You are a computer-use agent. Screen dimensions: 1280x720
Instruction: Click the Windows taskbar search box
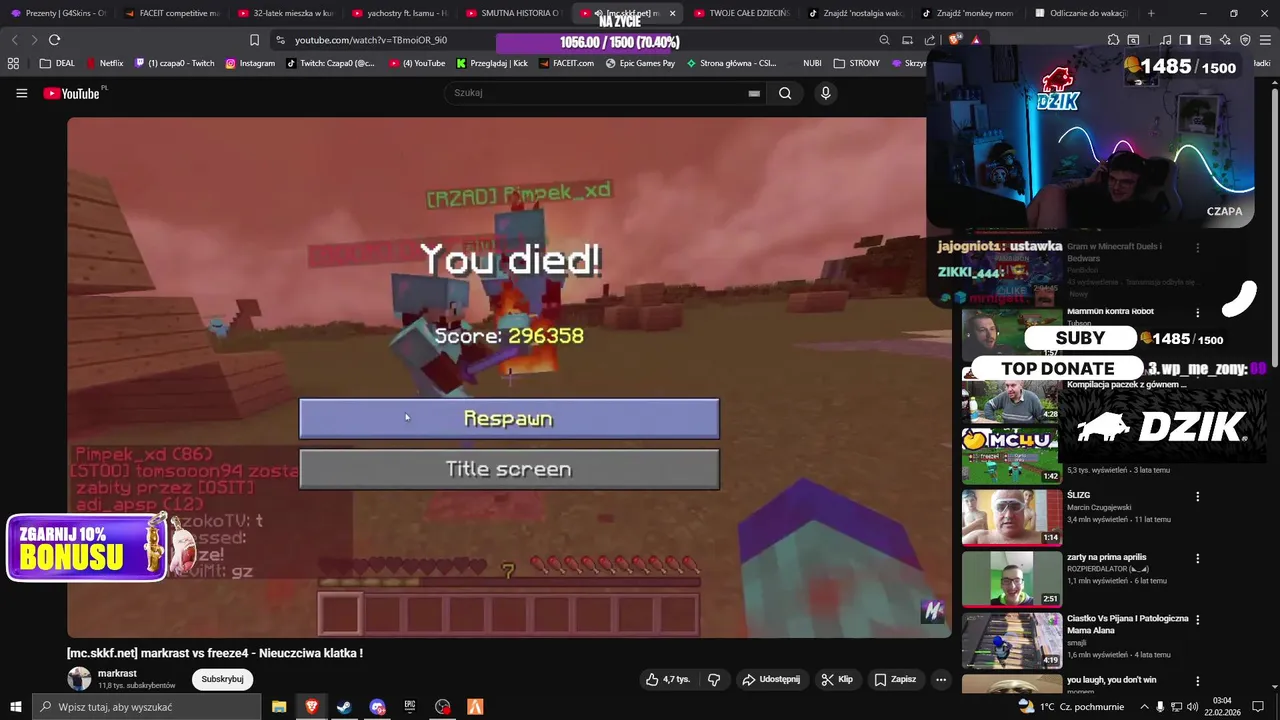click(147, 707)
